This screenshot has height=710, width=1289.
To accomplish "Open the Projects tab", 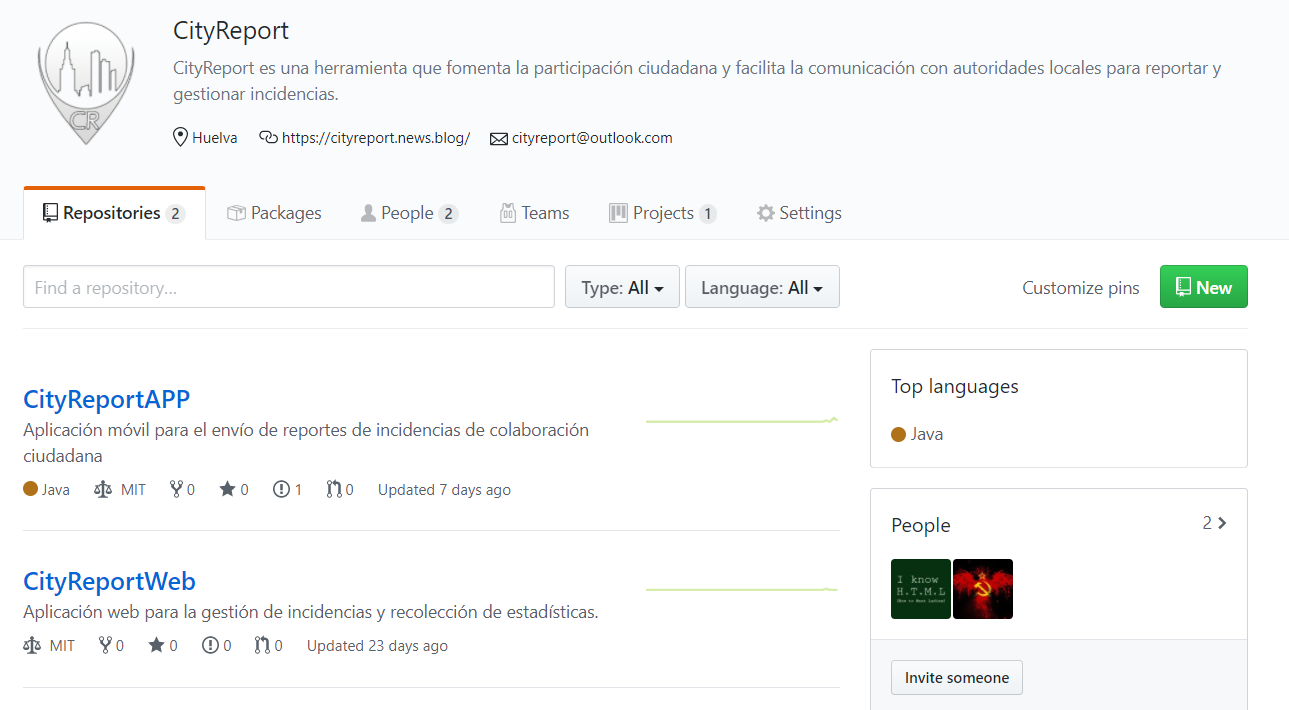I will [662, 213].
